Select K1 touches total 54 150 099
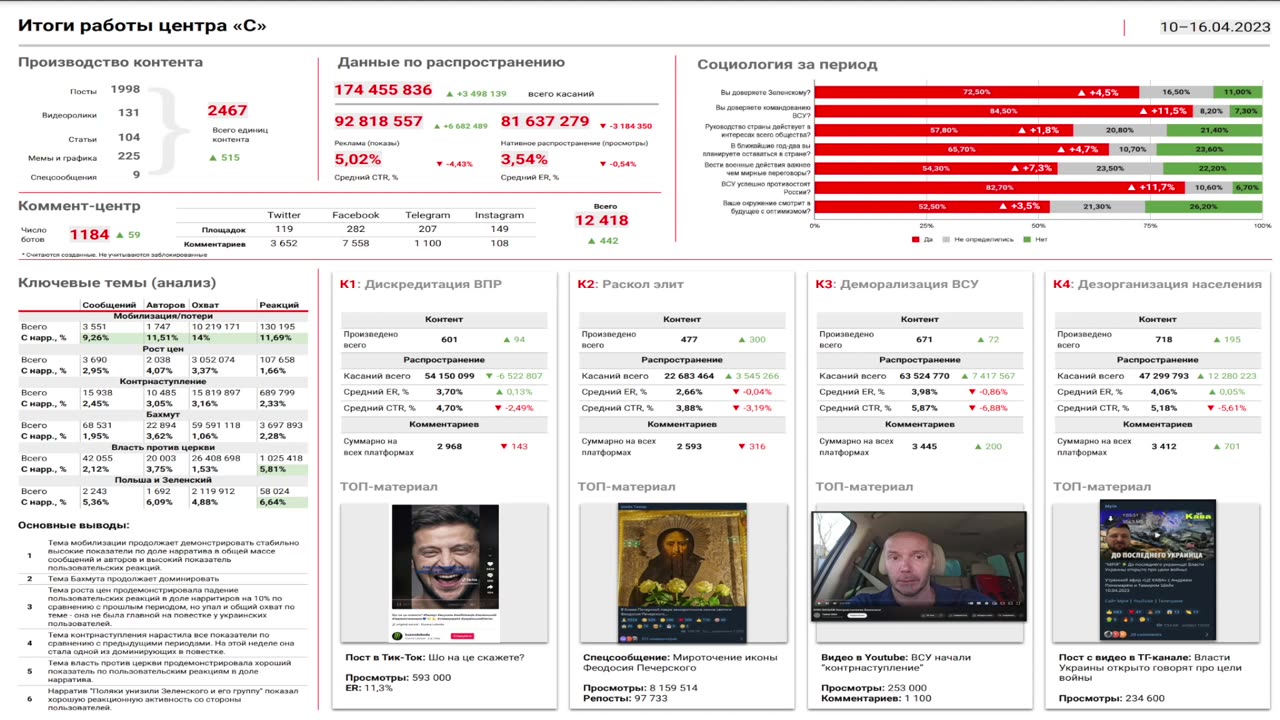The width and height of the screenshot is (1280, 720). tap(450, 376)
